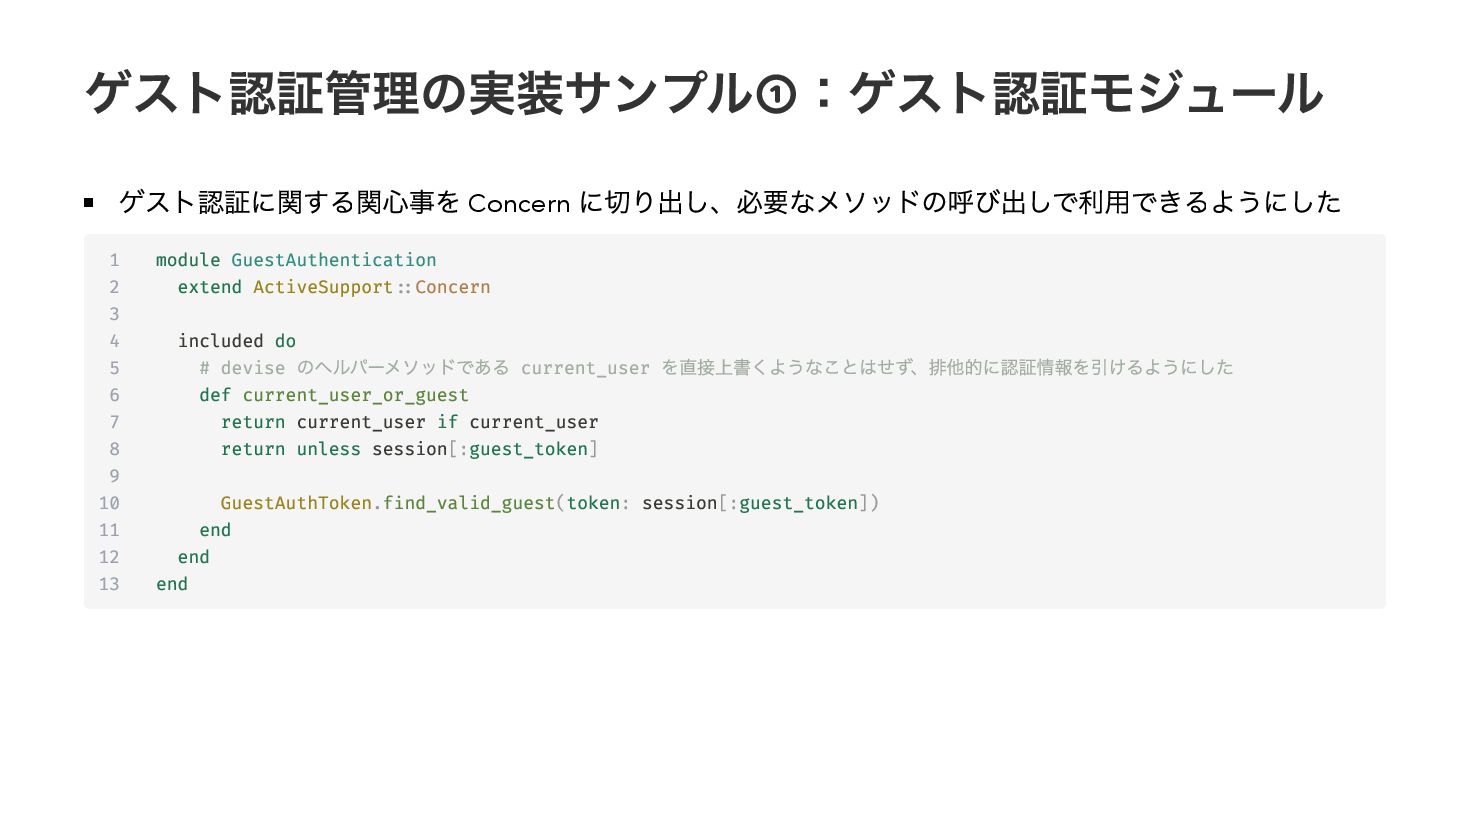
Task: Click the GuestAuthentication module name
Action: [334, 260]
